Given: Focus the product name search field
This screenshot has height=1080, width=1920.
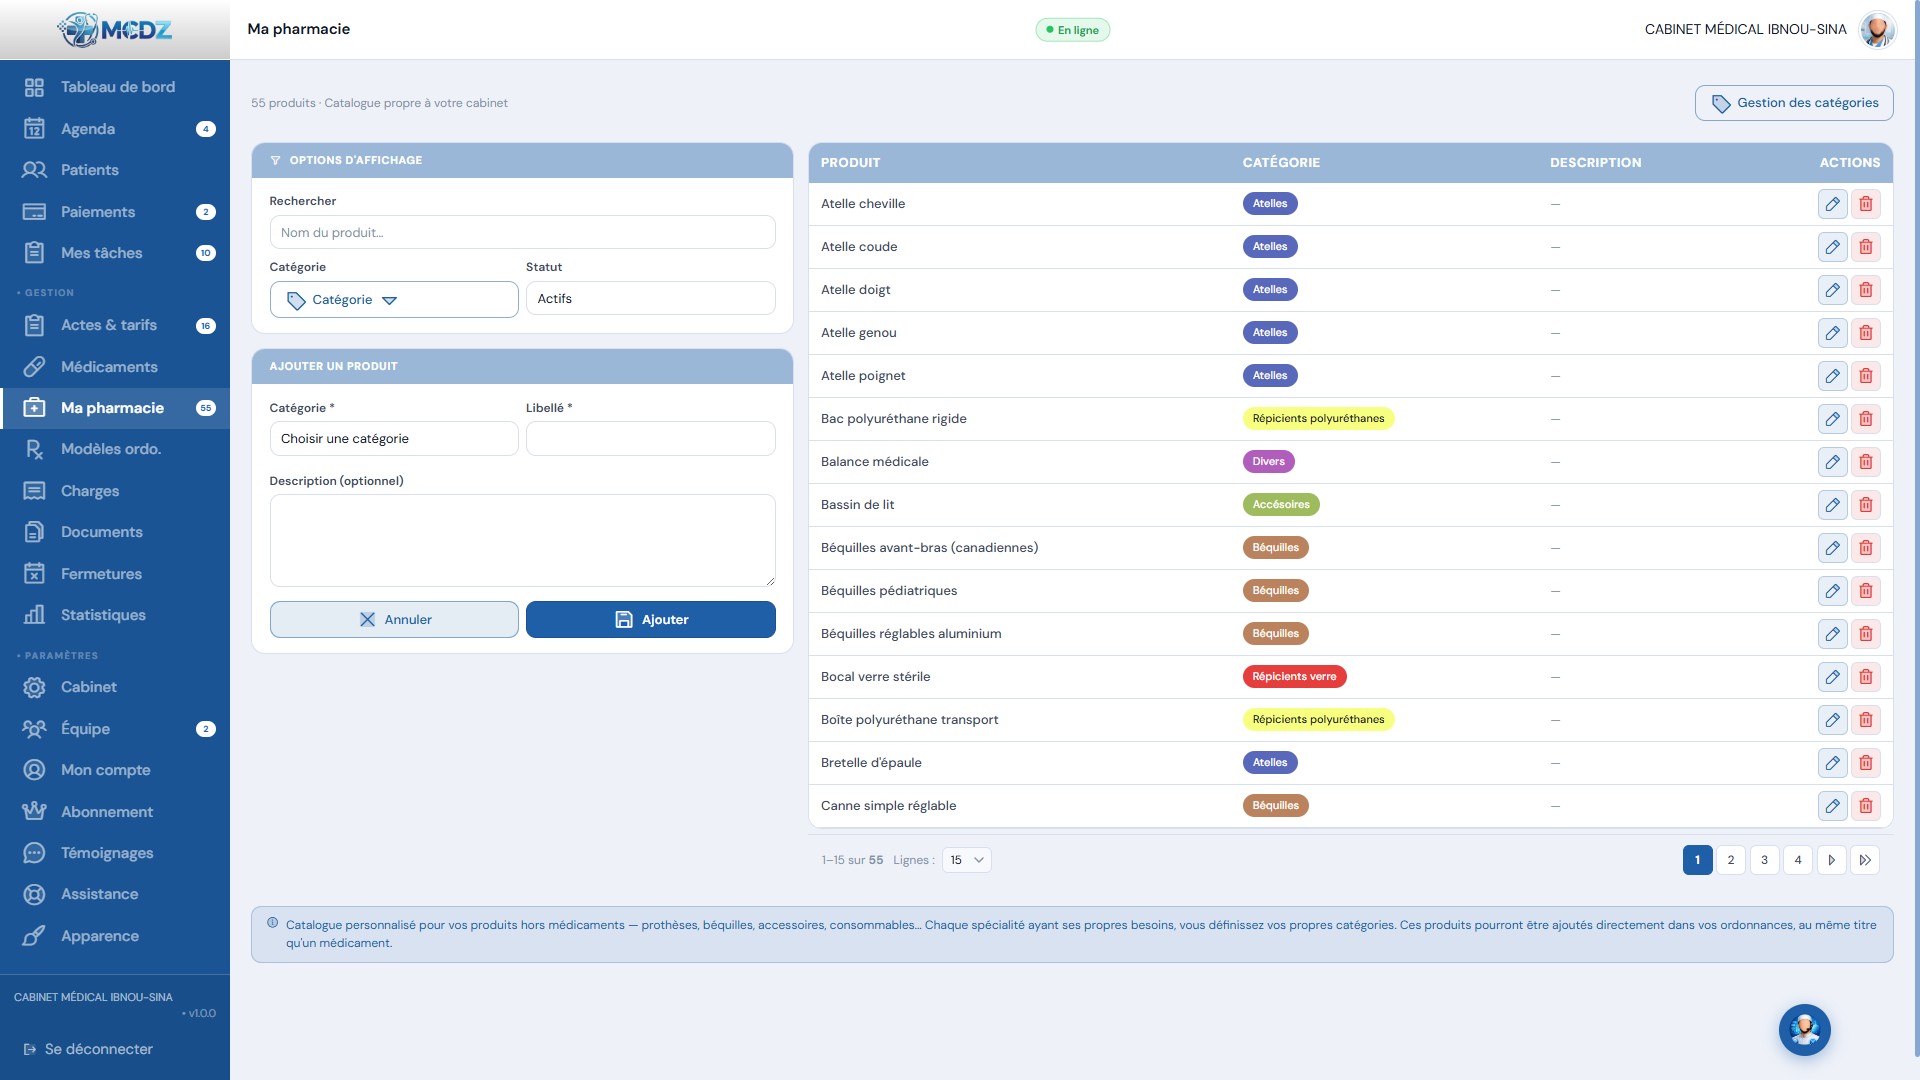Looking at the screenshot, I should 522,232.
